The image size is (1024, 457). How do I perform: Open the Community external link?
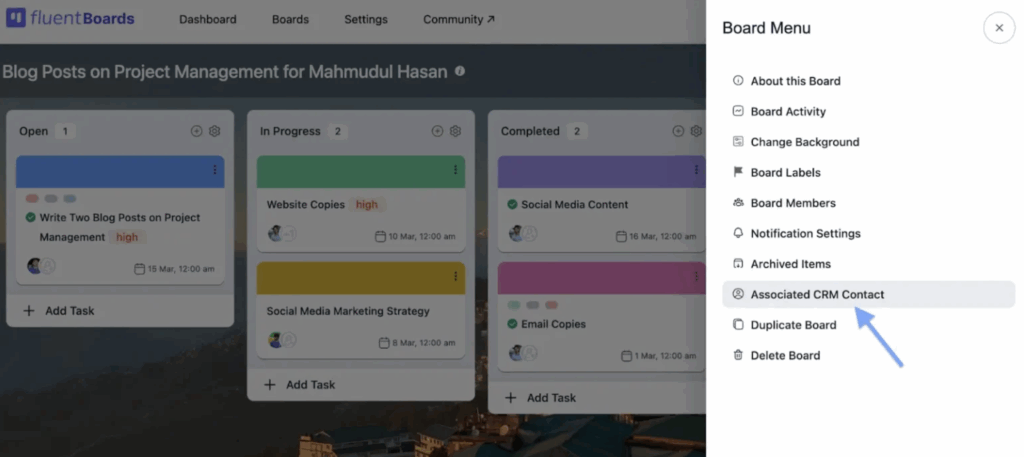[x=458, y=19]
